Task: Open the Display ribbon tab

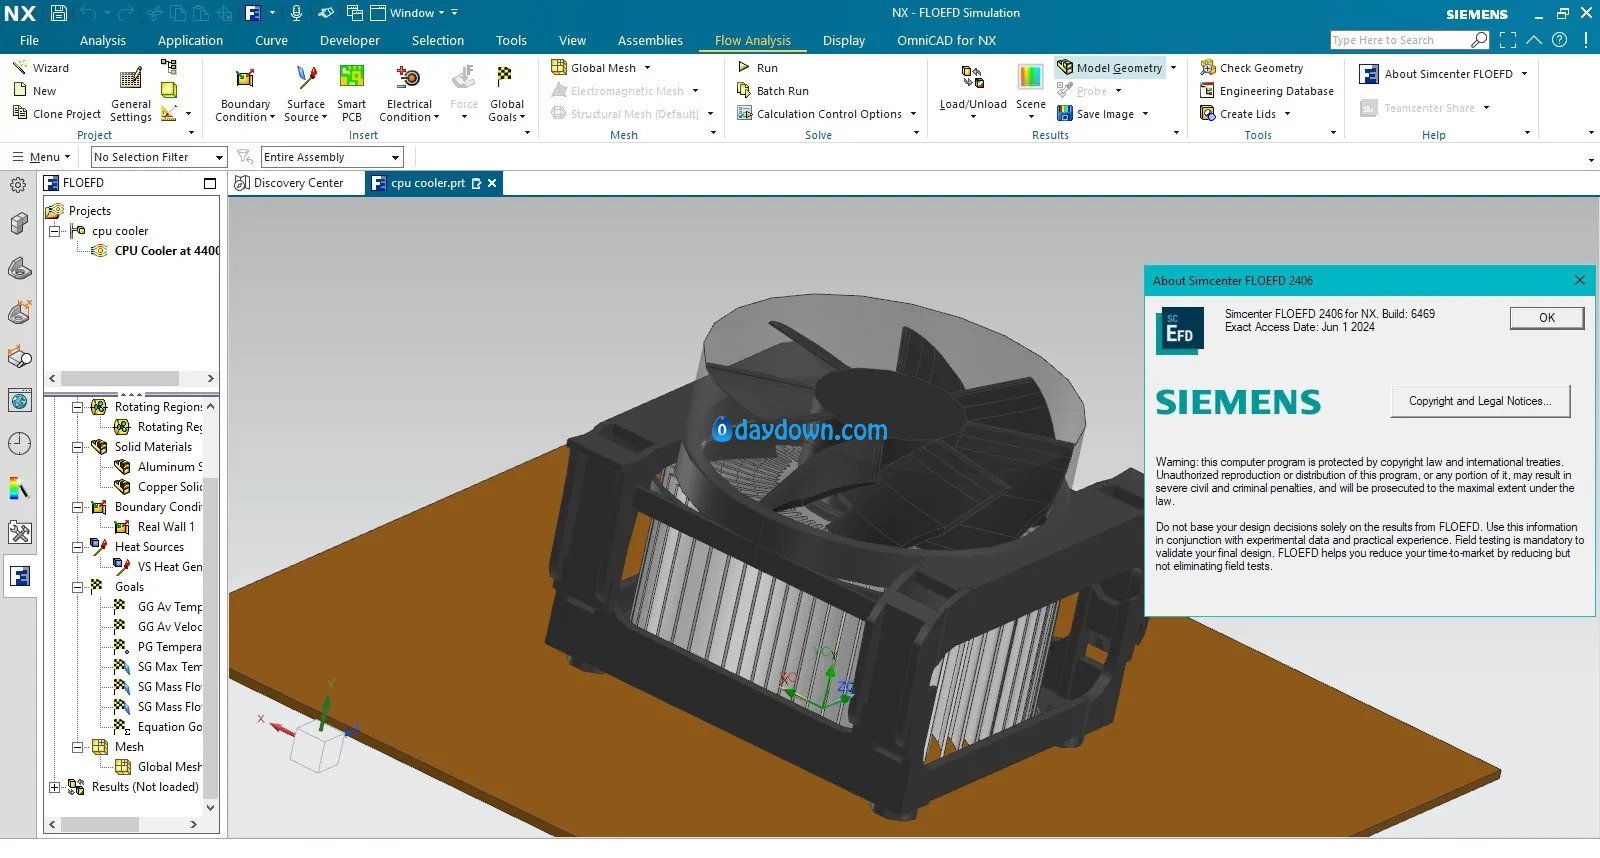Action: (x=844, y=41)
